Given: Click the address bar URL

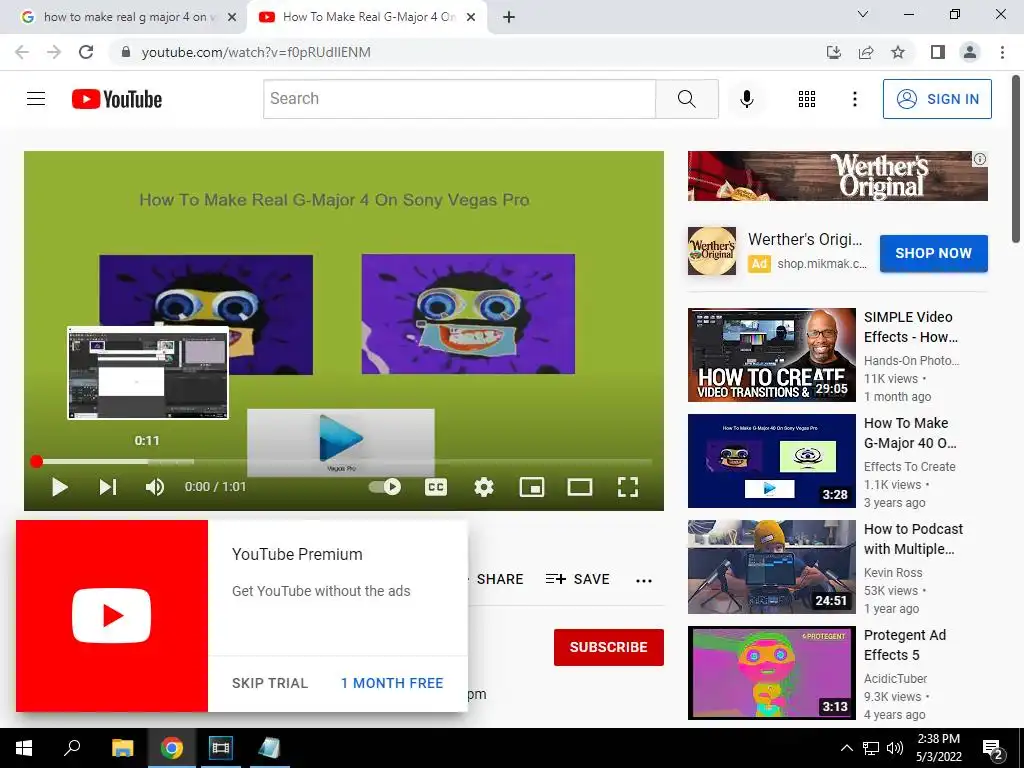Looking at the screenshot, I should click(256, 52).
